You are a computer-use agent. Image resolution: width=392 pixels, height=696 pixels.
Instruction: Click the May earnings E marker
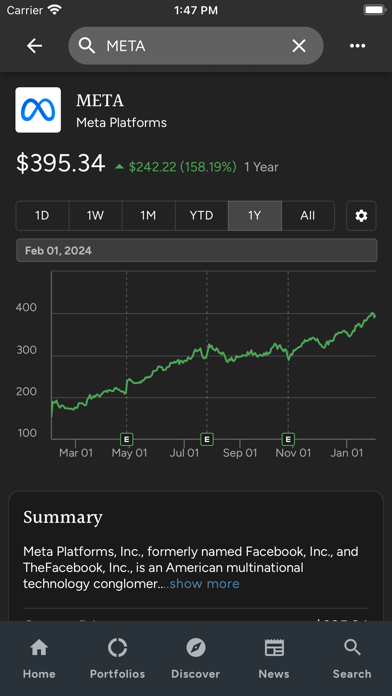point(127,439)
